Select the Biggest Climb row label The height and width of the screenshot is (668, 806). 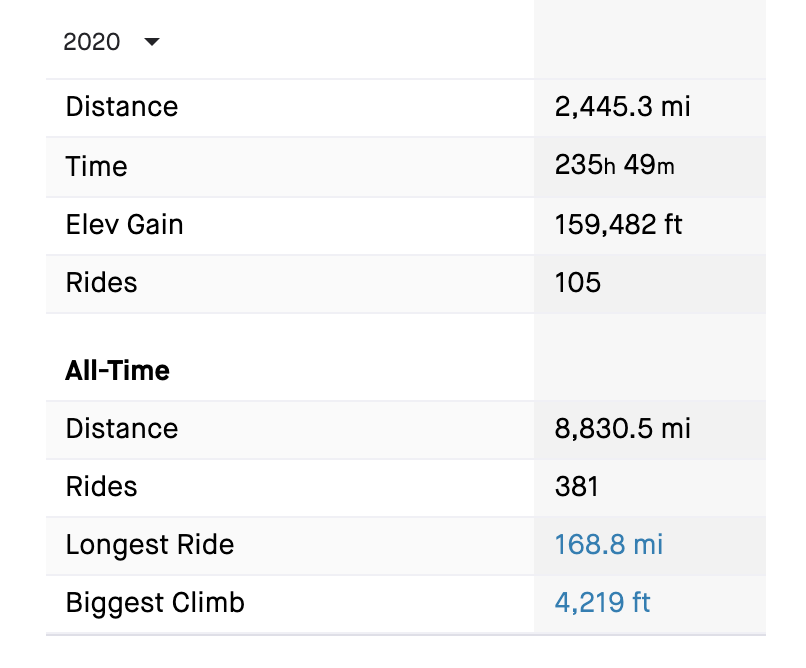tap(155, 603)
